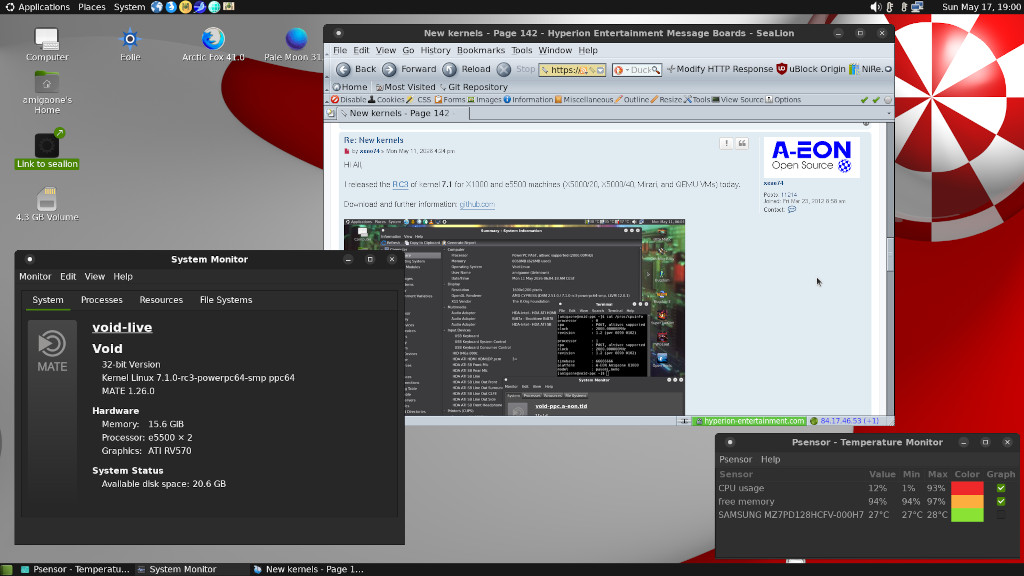1024x576 pixels.
Task: Toggle graph checkbox for CPU usage
Action: [x=1000, y=488]
